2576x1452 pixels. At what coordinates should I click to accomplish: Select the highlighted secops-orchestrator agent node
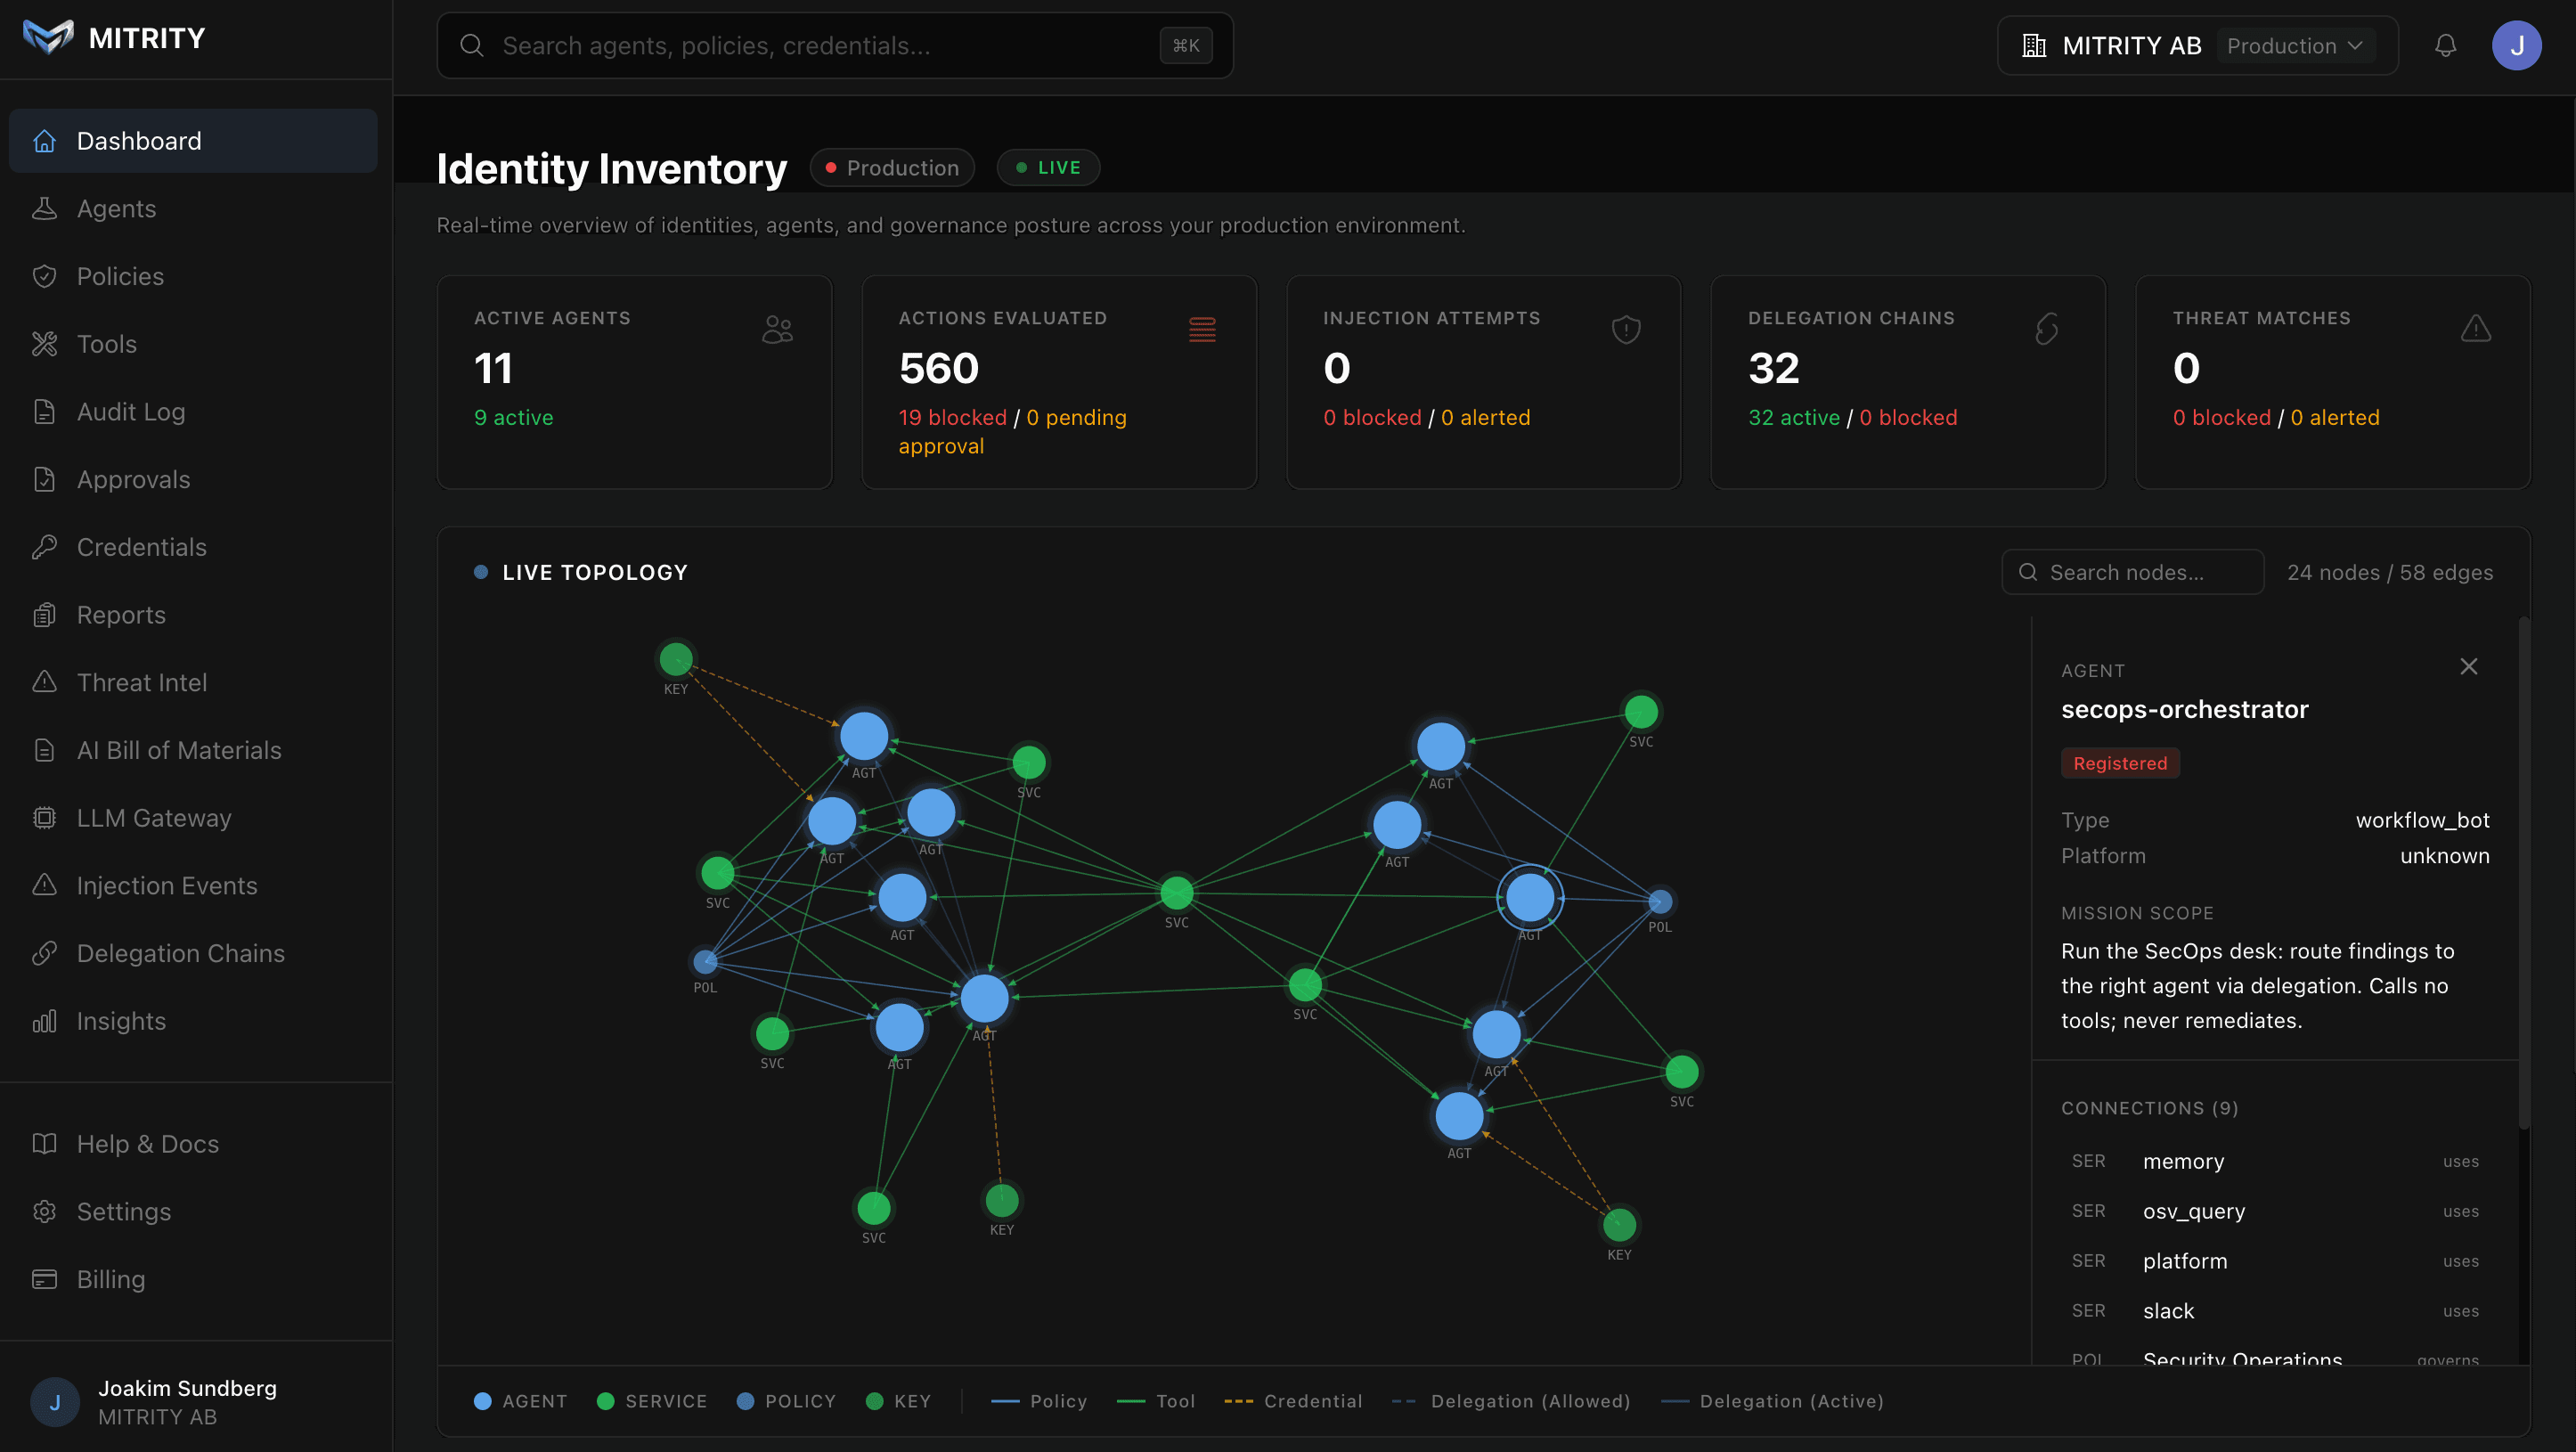tap(1529, 898)
